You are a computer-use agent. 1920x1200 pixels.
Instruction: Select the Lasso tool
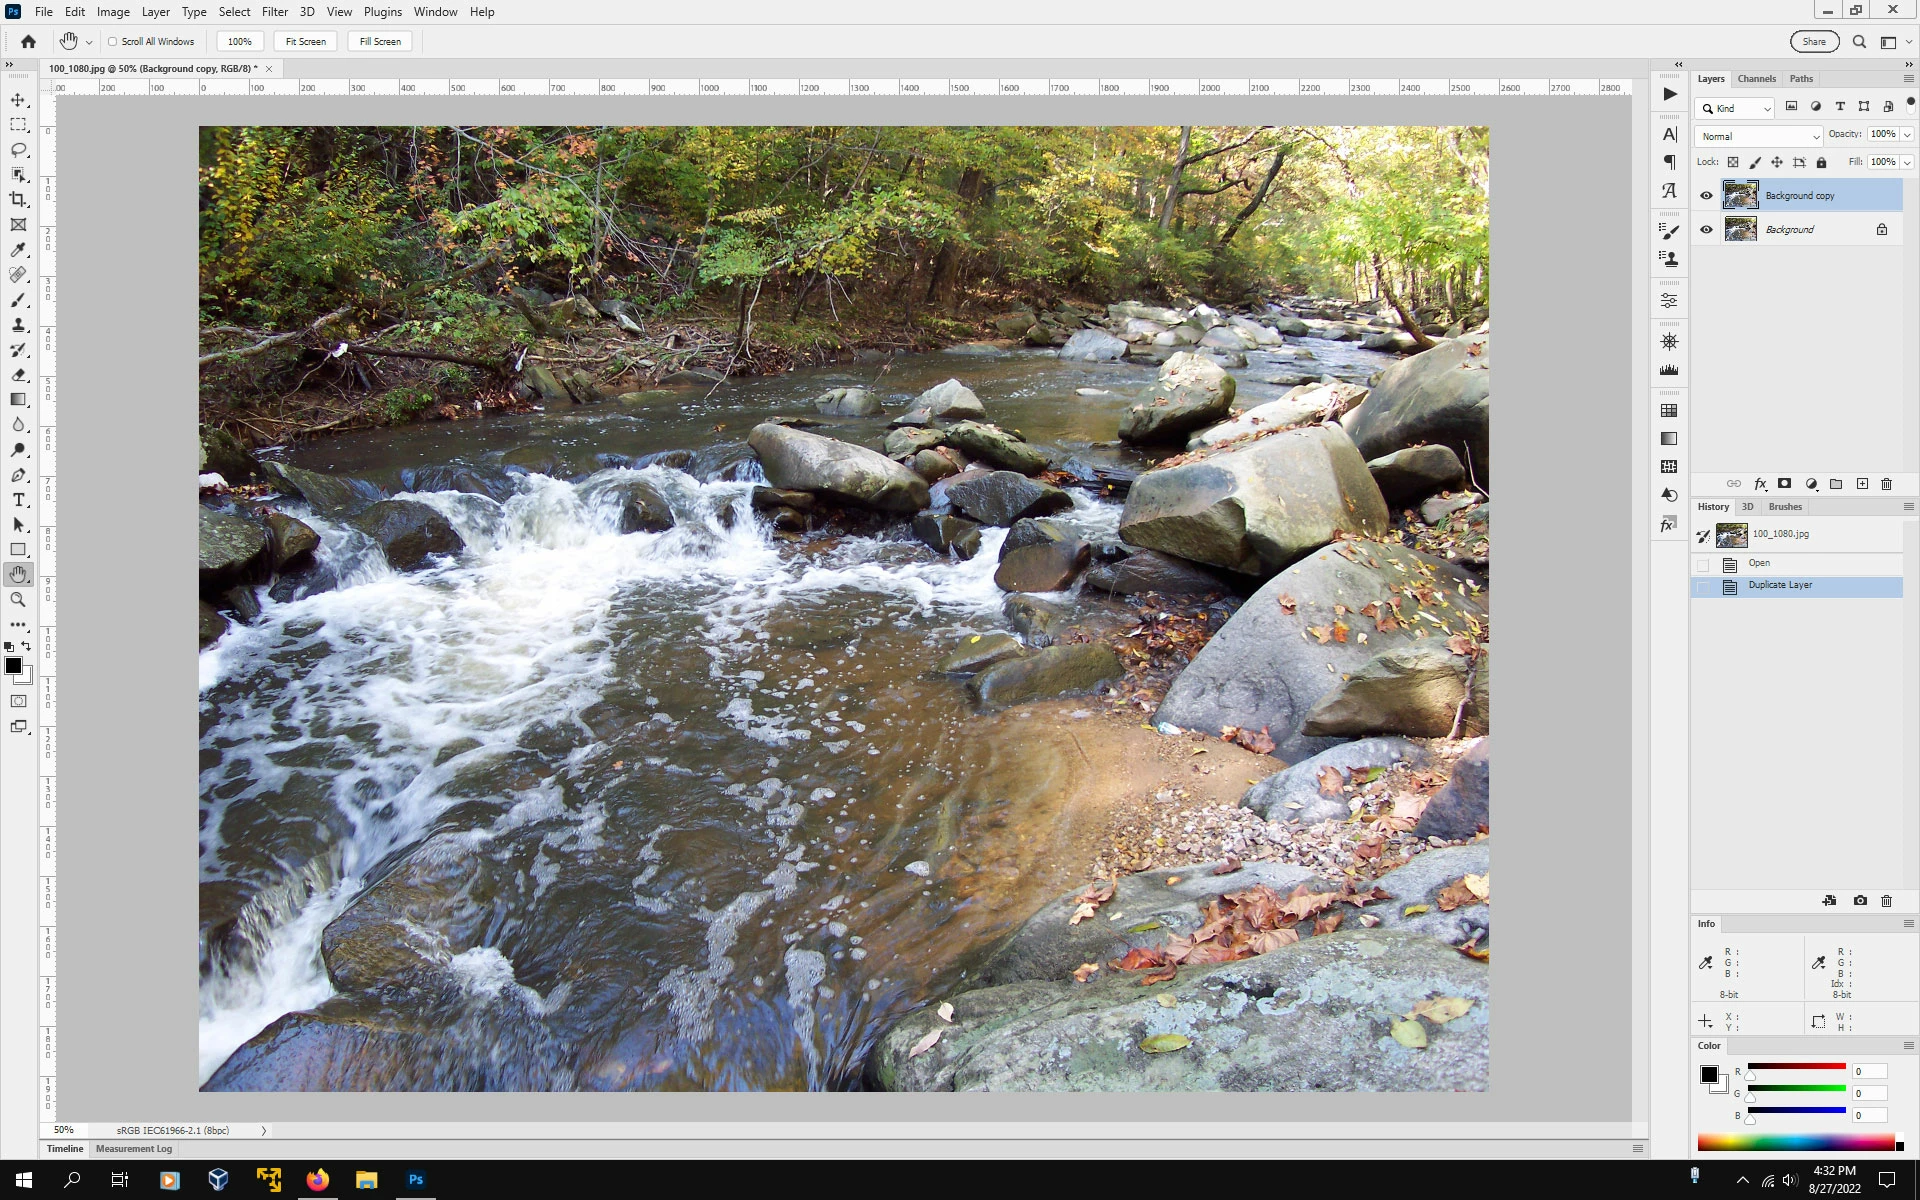click(18, 150)
